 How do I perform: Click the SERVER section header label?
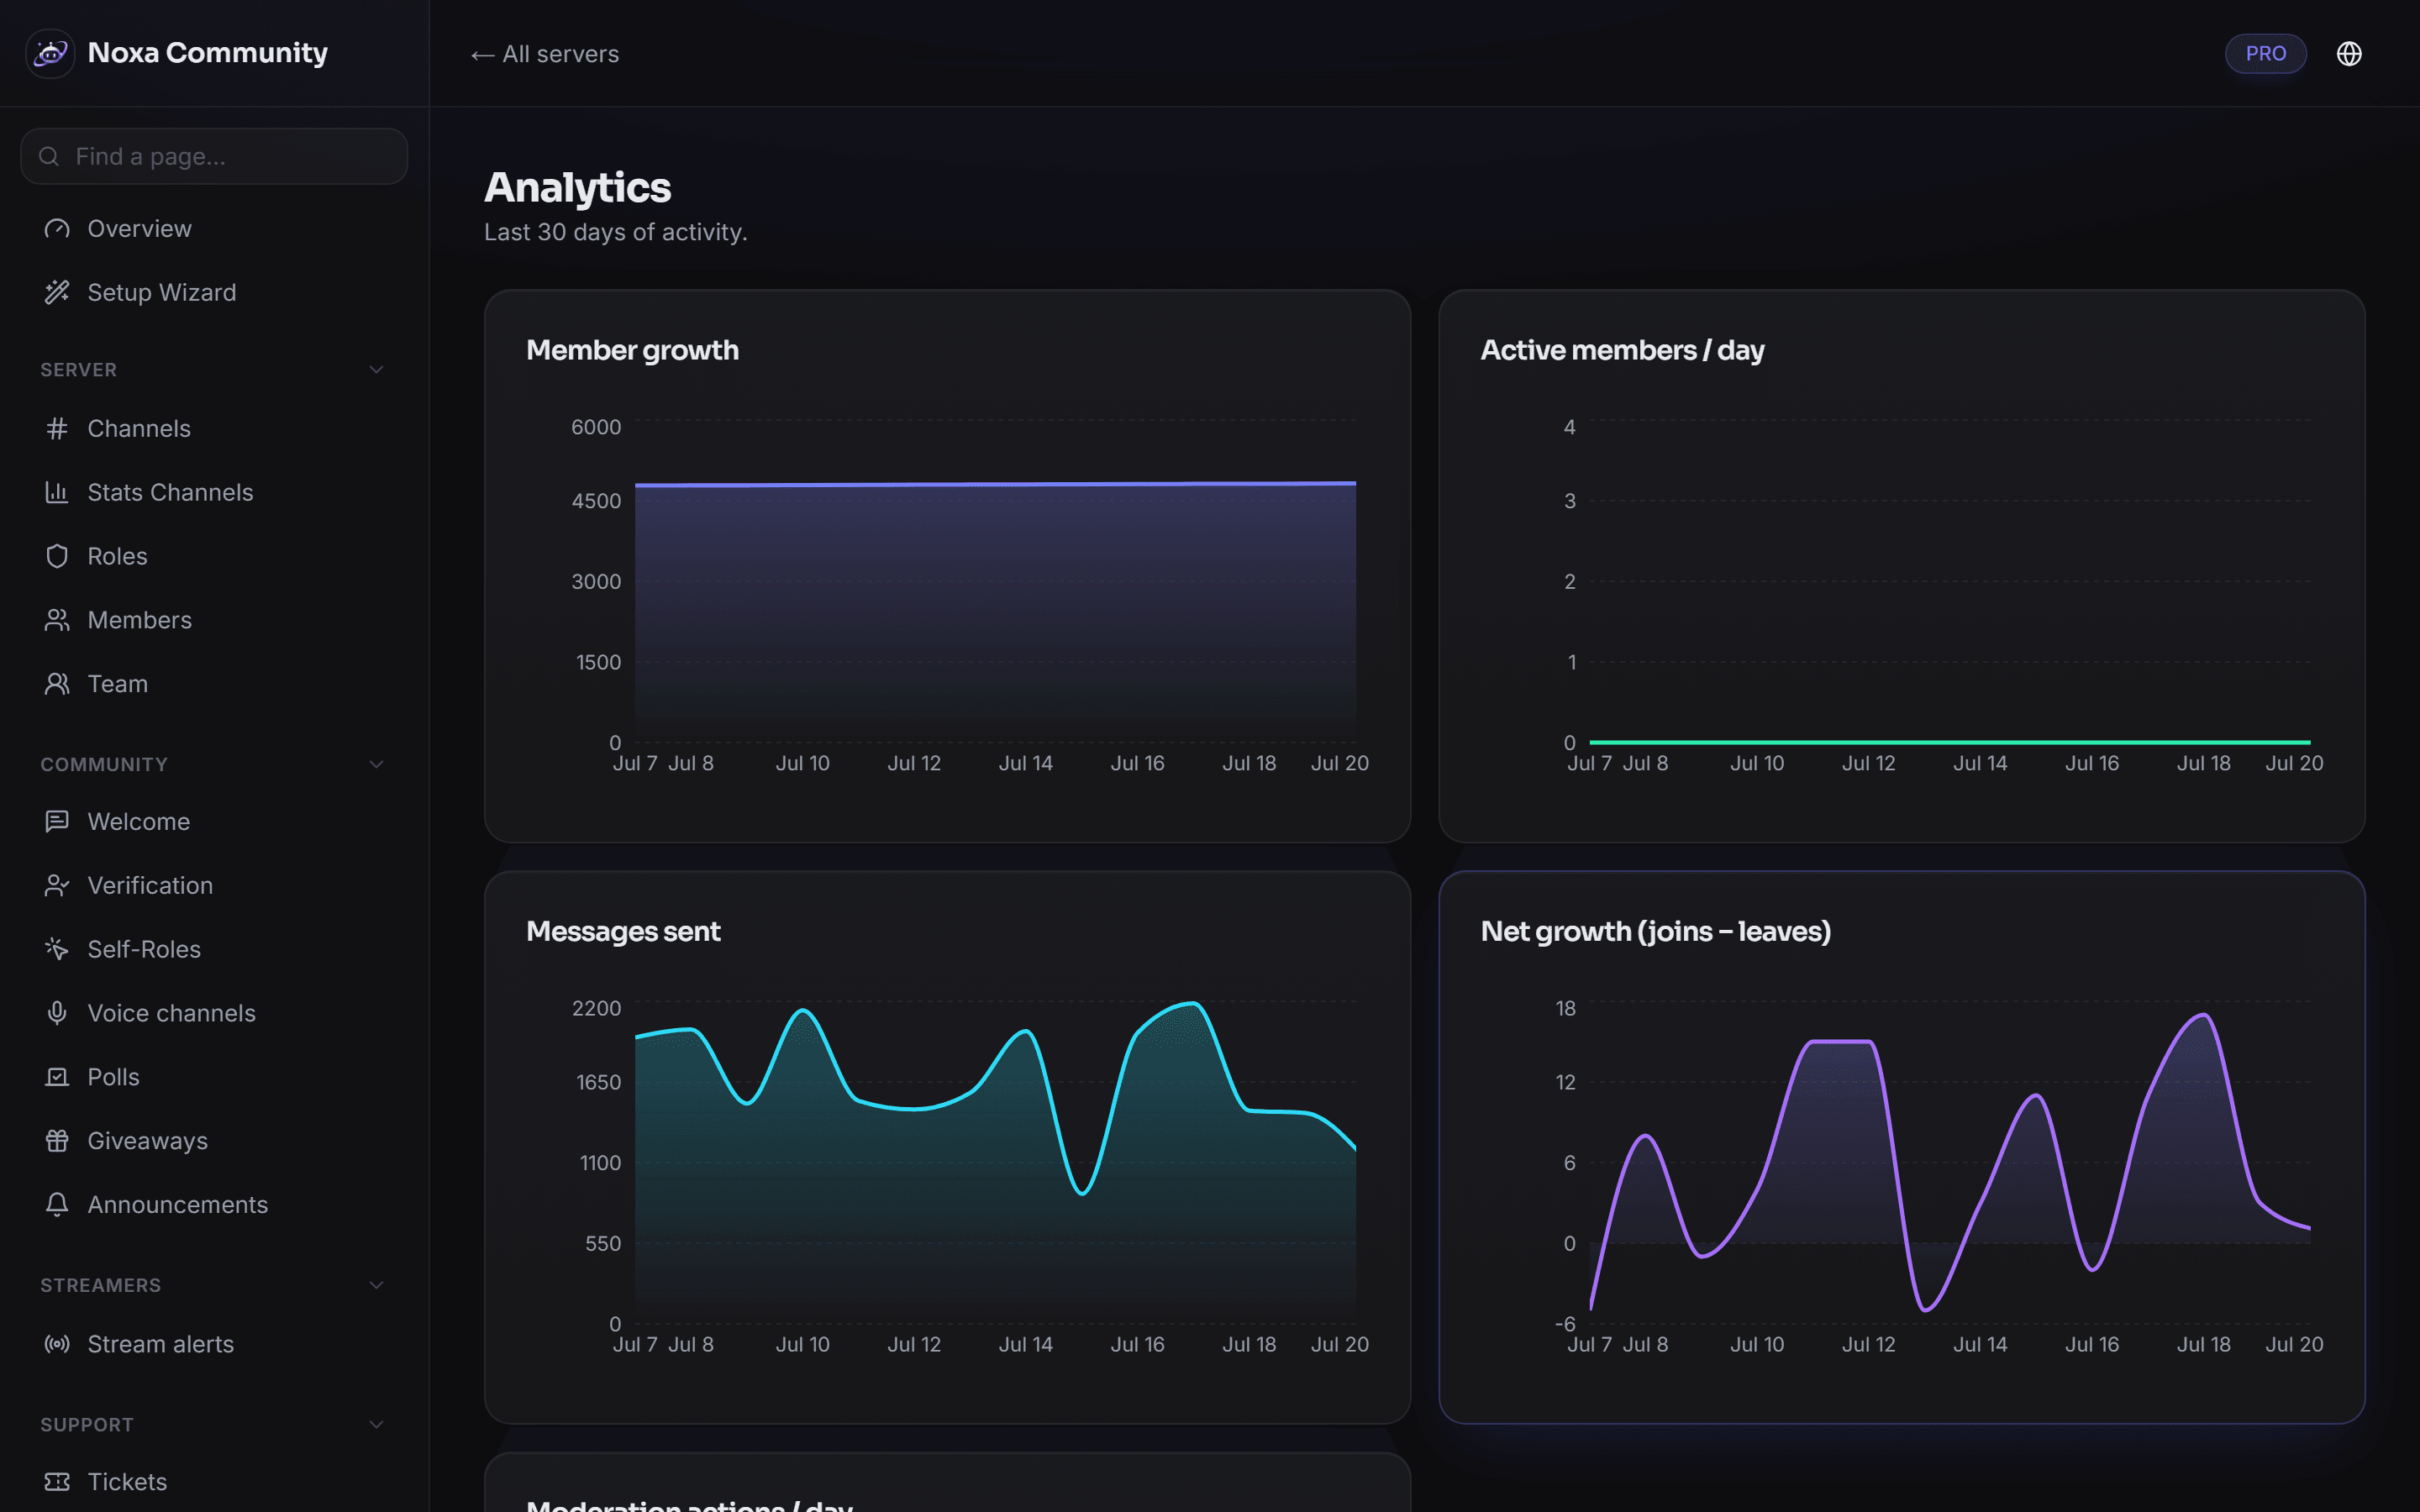(79, 370)
